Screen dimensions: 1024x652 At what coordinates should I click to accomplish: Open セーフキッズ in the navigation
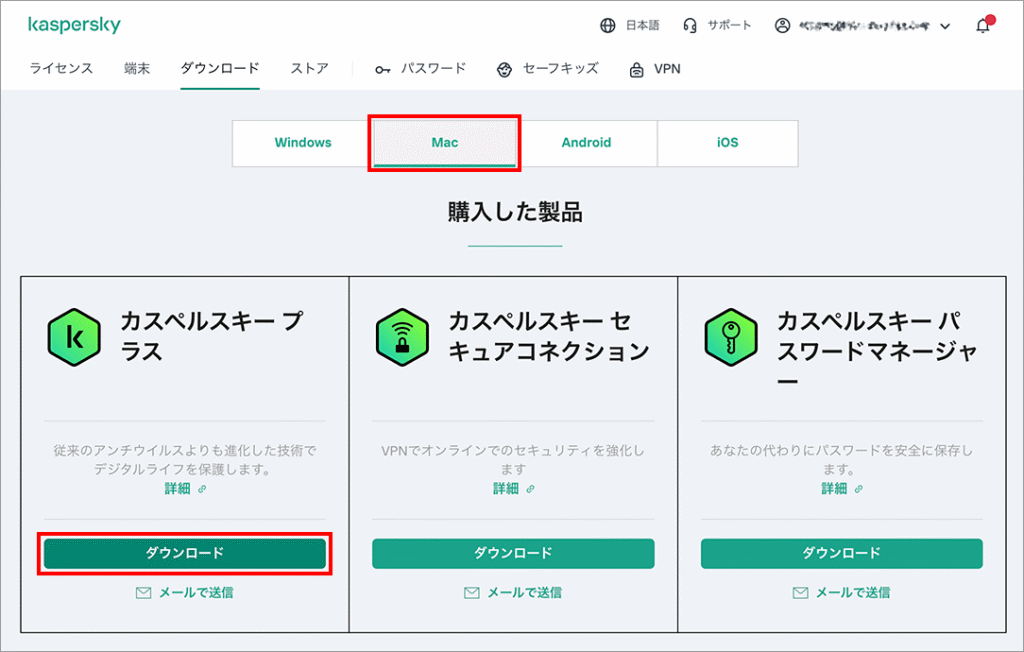[x=560, y=68]
